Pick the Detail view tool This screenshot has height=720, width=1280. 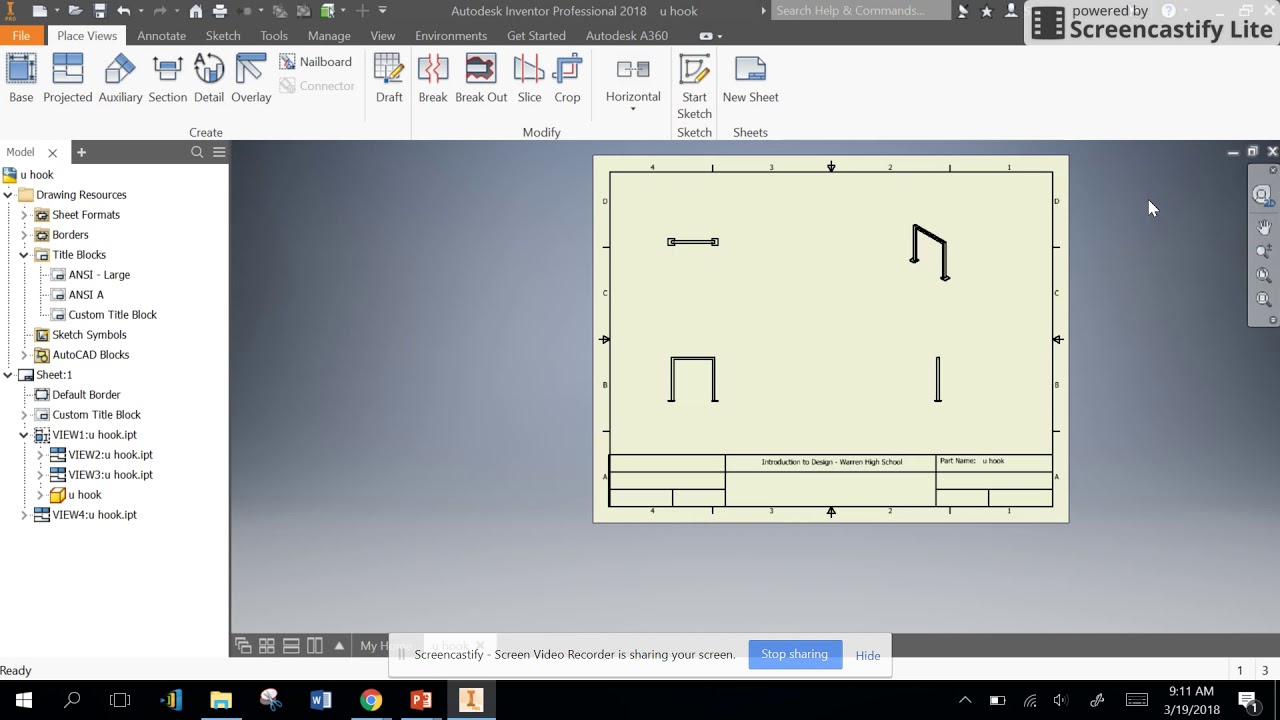[x=209, y=79]
